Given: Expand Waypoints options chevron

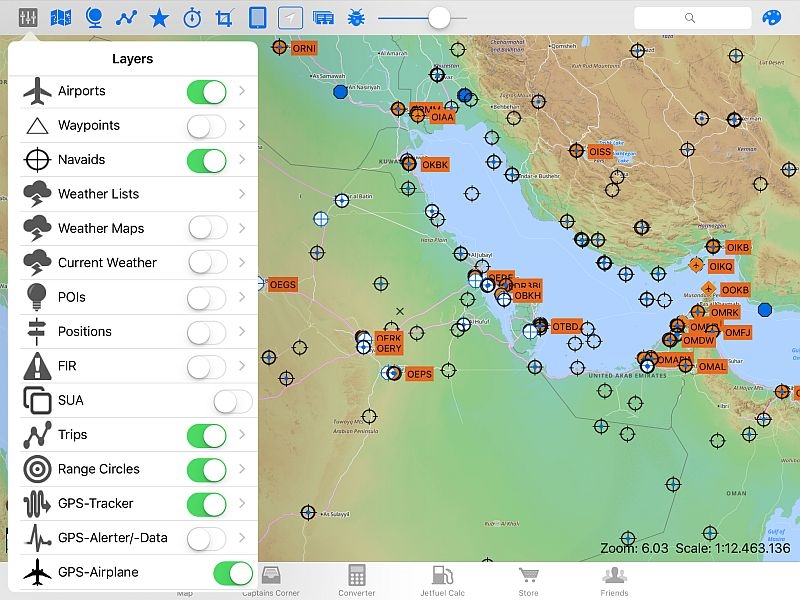Looking at the screenshot, I should click(x=242, y=125).
